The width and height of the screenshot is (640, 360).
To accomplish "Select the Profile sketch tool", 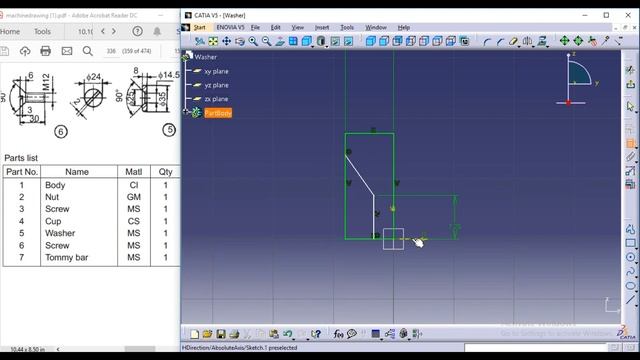I will [x=630, y=230].
